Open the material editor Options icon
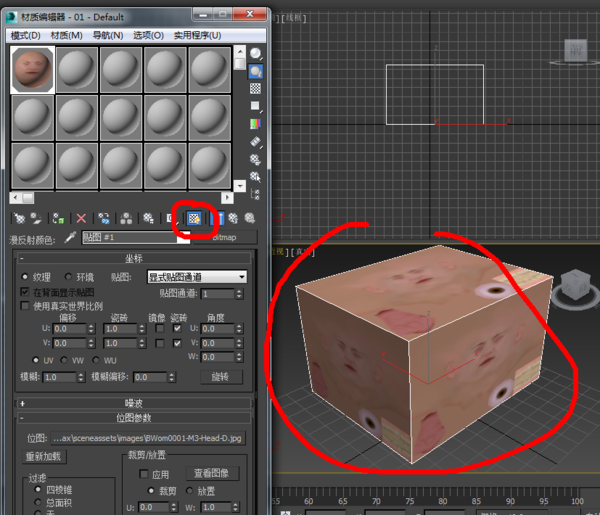The height and width of the screenshot is (515, 600). (255, 159)
